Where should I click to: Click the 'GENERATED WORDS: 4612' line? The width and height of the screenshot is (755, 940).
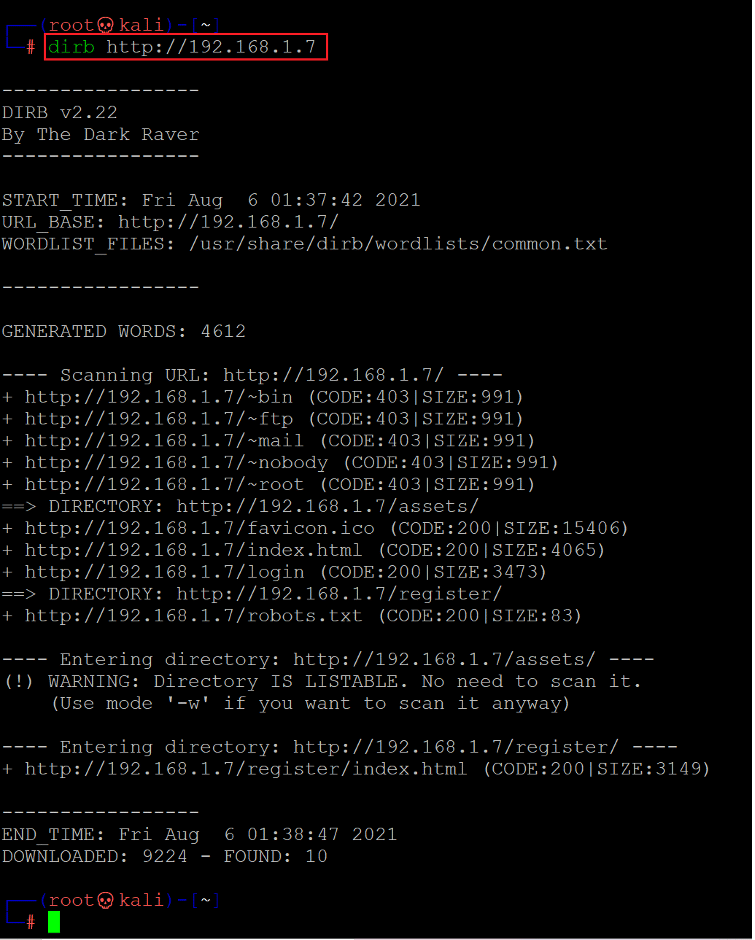(124, 331)
